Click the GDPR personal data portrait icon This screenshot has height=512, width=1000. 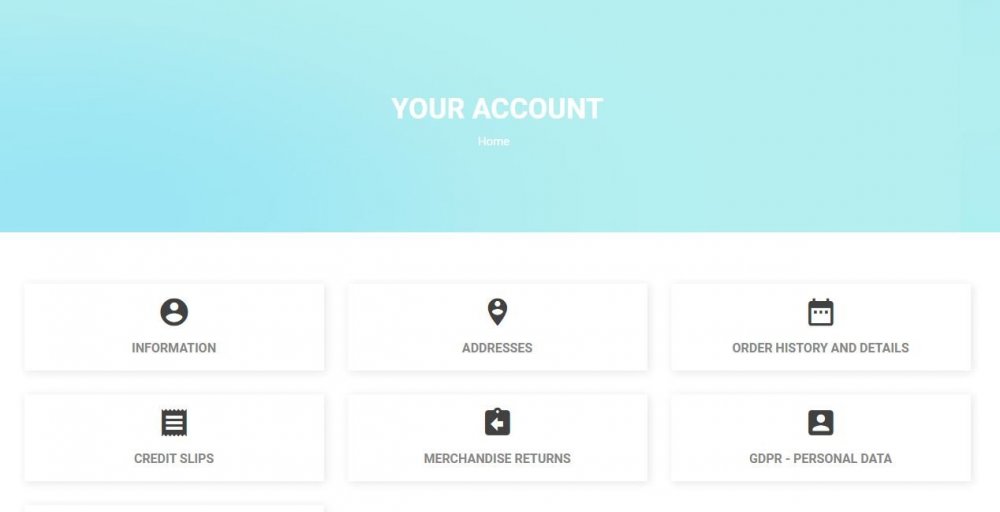(x=820, y=423)
